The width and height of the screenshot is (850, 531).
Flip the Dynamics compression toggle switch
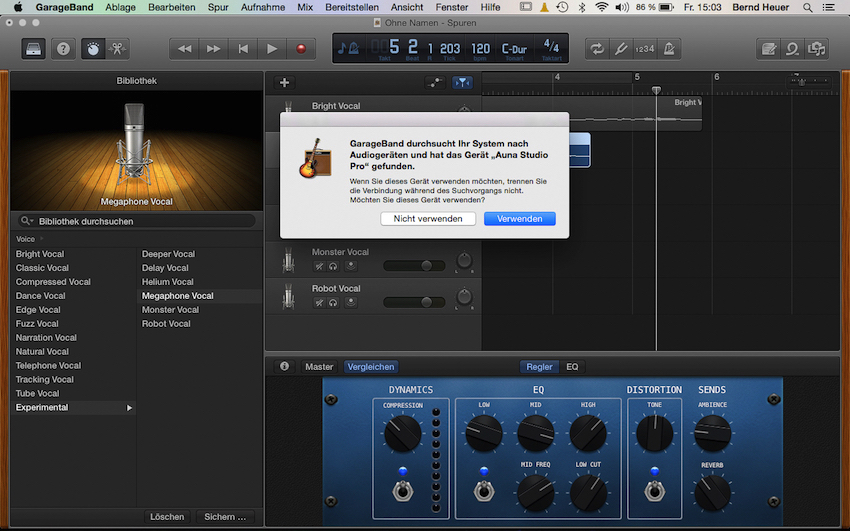pos(403,491)
